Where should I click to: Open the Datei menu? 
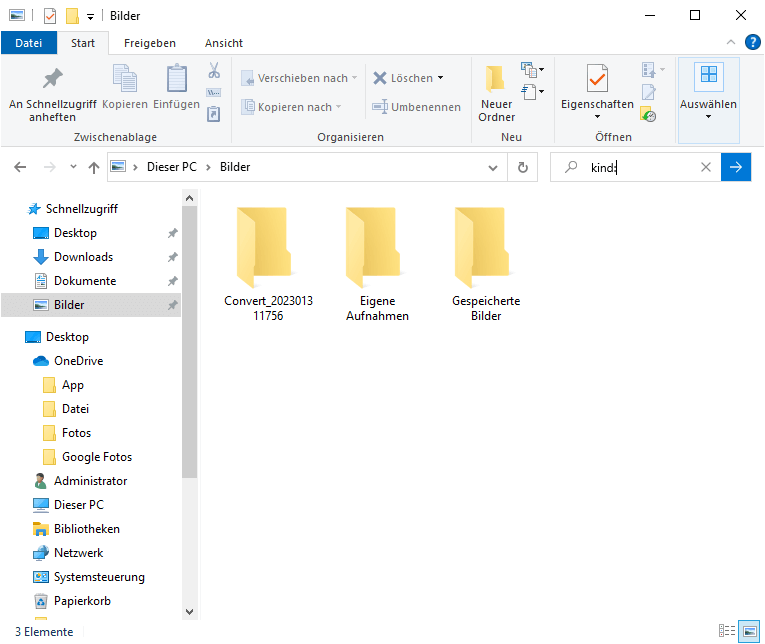tap(29, 43)
